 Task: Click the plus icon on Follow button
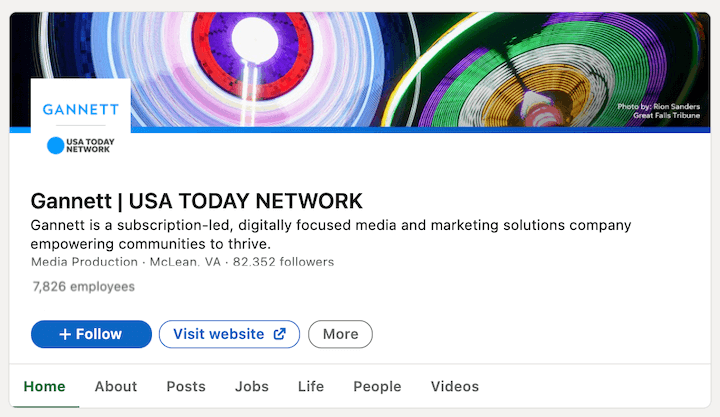click(65, 334)
